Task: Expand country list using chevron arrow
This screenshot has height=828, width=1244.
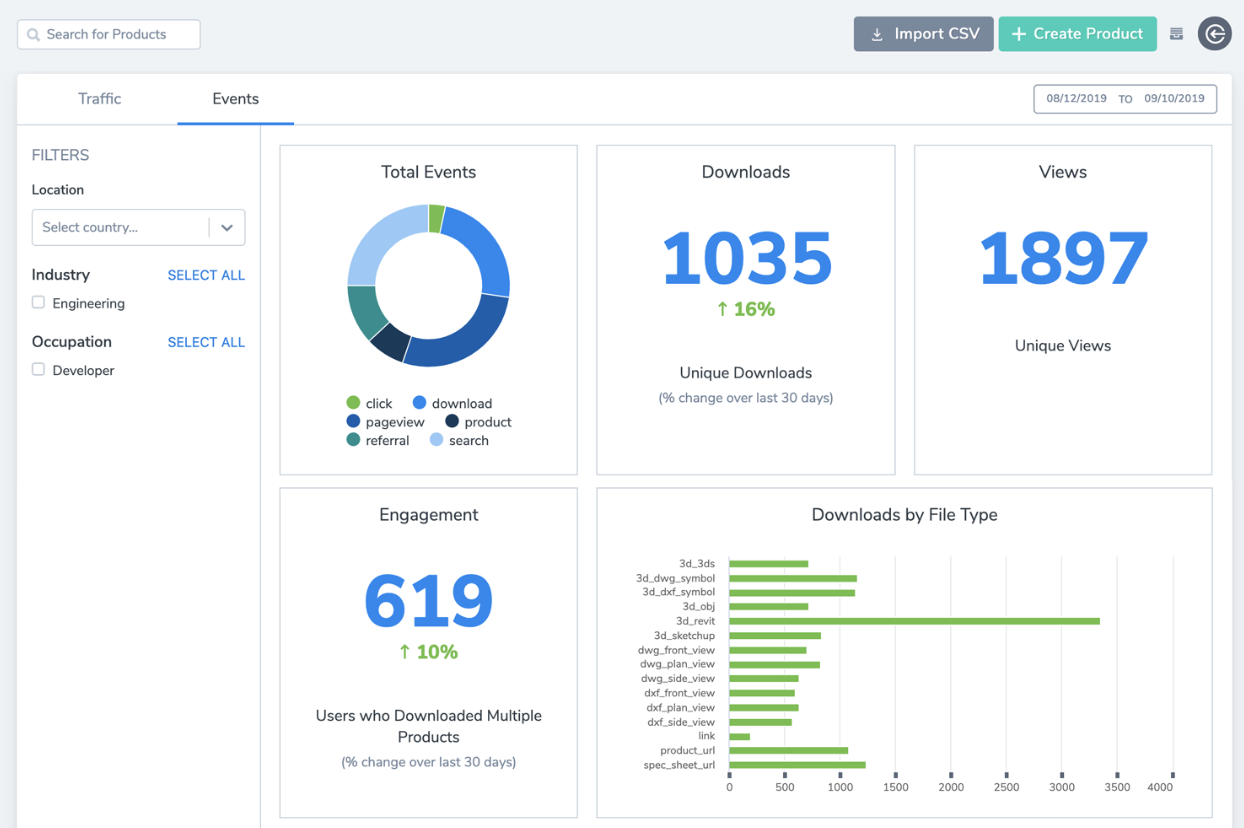Action: click(x=227, y=228)
